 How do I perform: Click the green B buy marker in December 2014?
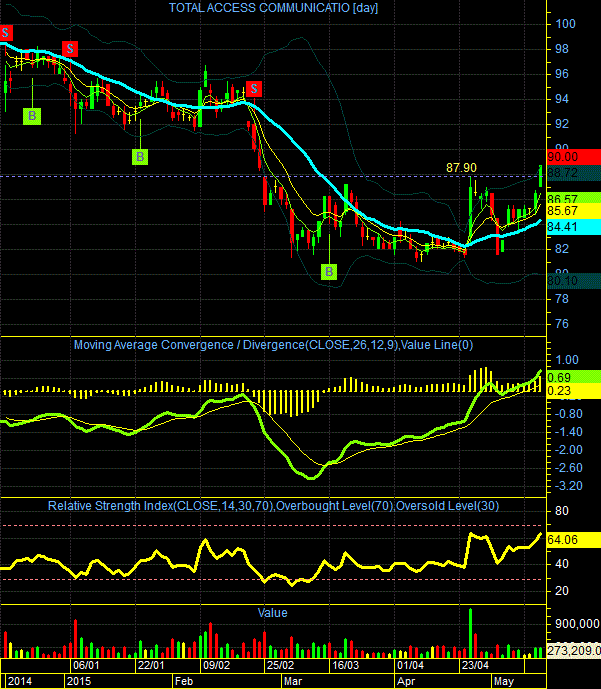coord(32,116)
